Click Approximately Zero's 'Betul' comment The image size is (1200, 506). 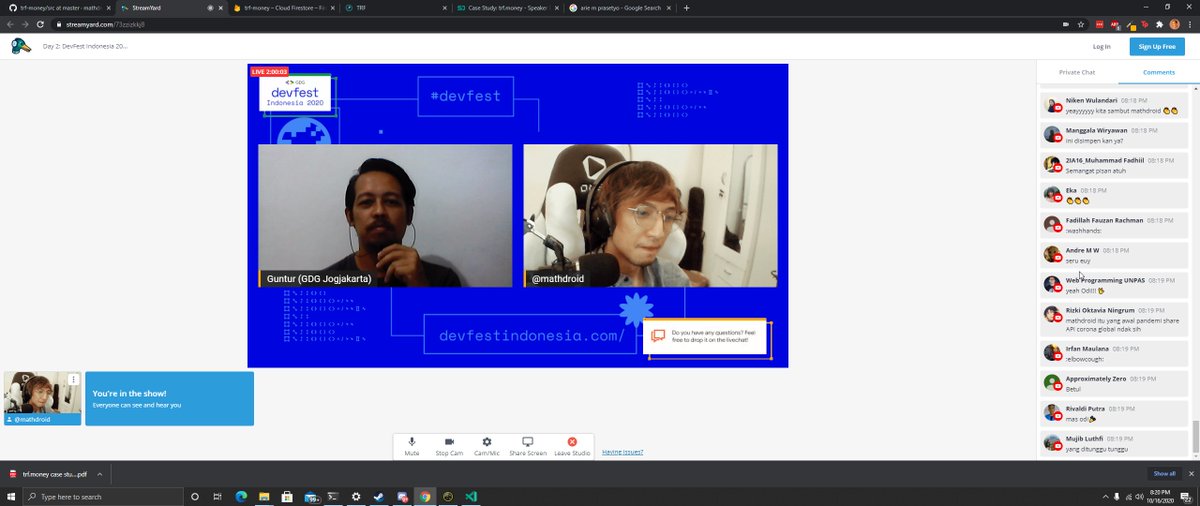point(1114,384)
